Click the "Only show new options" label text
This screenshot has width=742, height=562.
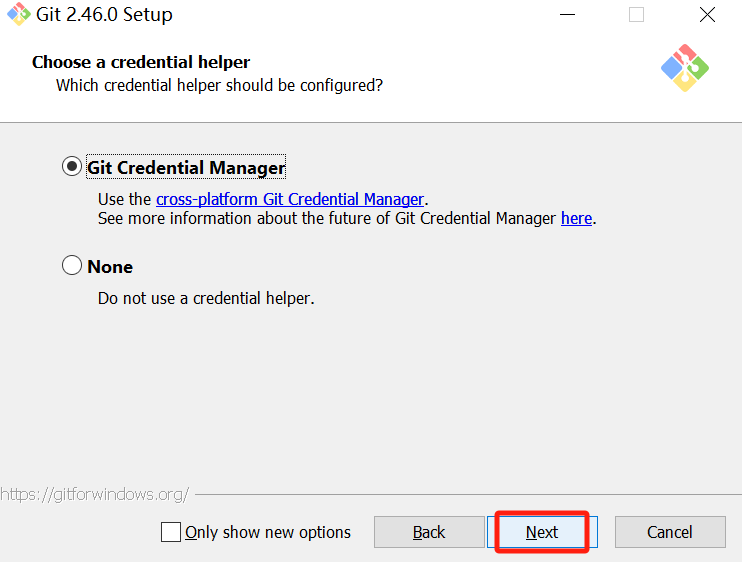pyautogui.click(x=268, y=532)
